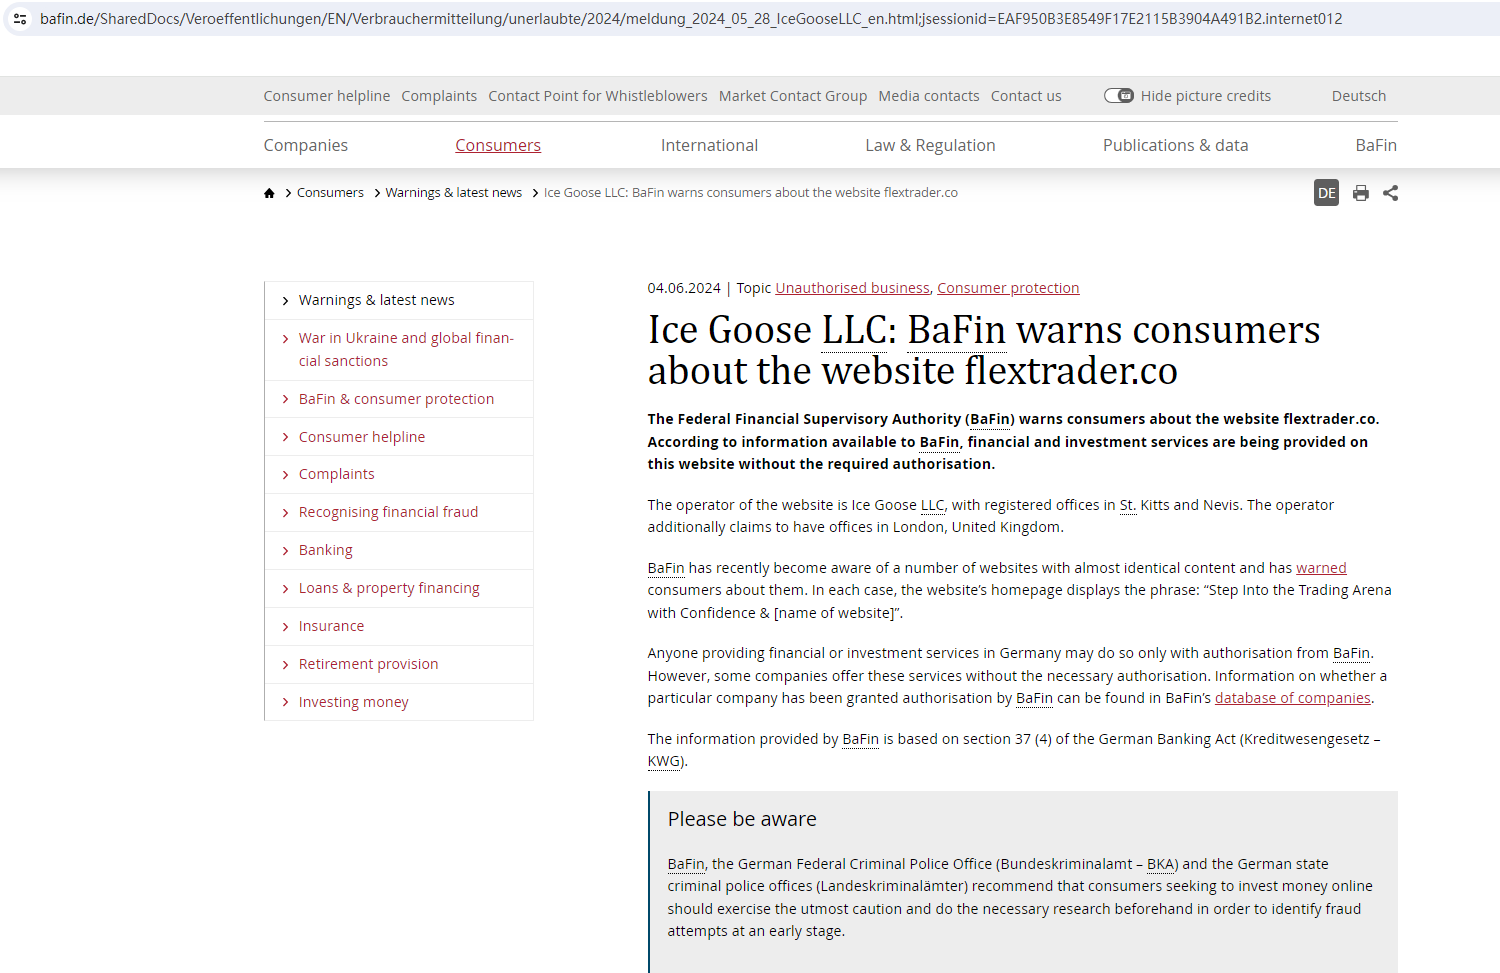Open the BaFin main menu item
1500x973 pixels.
[x=1376, y=145]
